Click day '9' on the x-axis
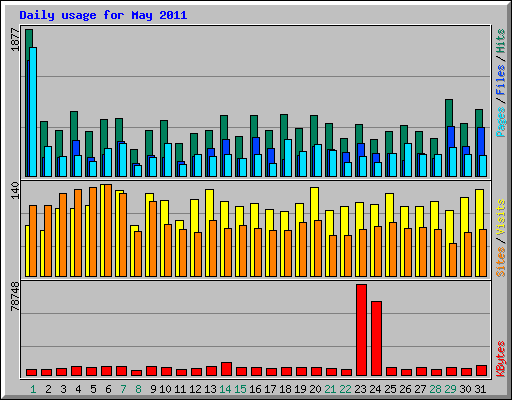Image resolution: width=512 pixels, height=400 pixels. pyautogui.click(x=153, y=389)
